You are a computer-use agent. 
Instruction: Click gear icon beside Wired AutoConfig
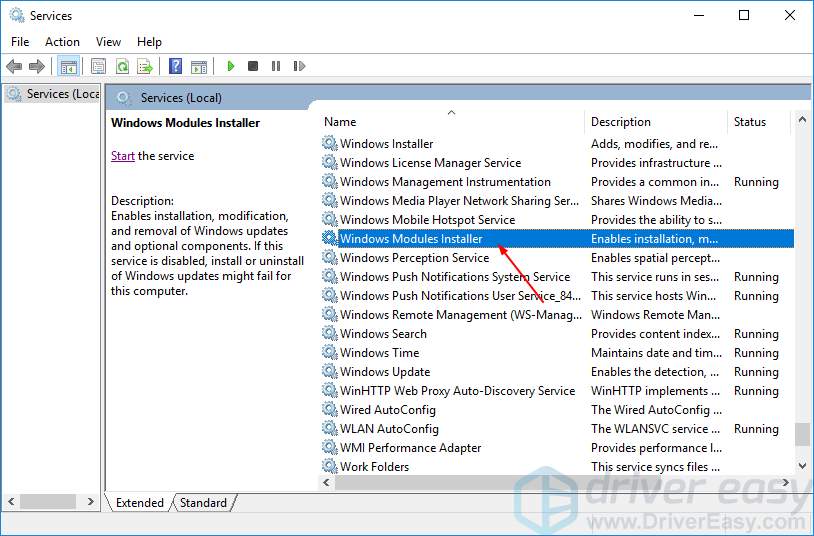(x=330, y=410)
